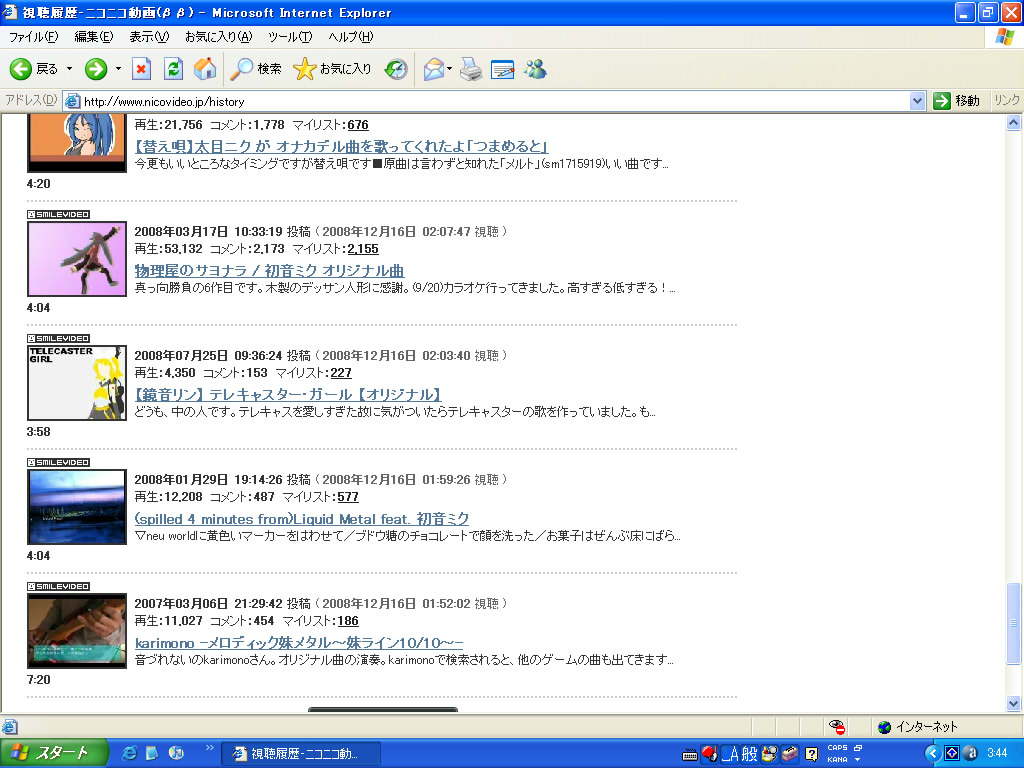Click the スタート Start button
Viewport: 1024px width, 768px height.
pyautogui.click(x=54, y=754)
